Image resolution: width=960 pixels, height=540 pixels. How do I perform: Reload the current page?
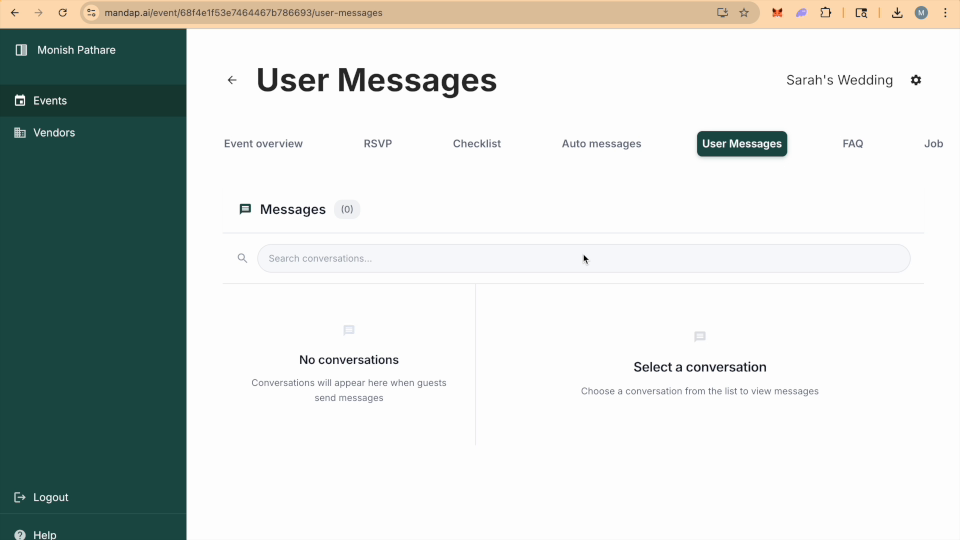coord(62,12)
